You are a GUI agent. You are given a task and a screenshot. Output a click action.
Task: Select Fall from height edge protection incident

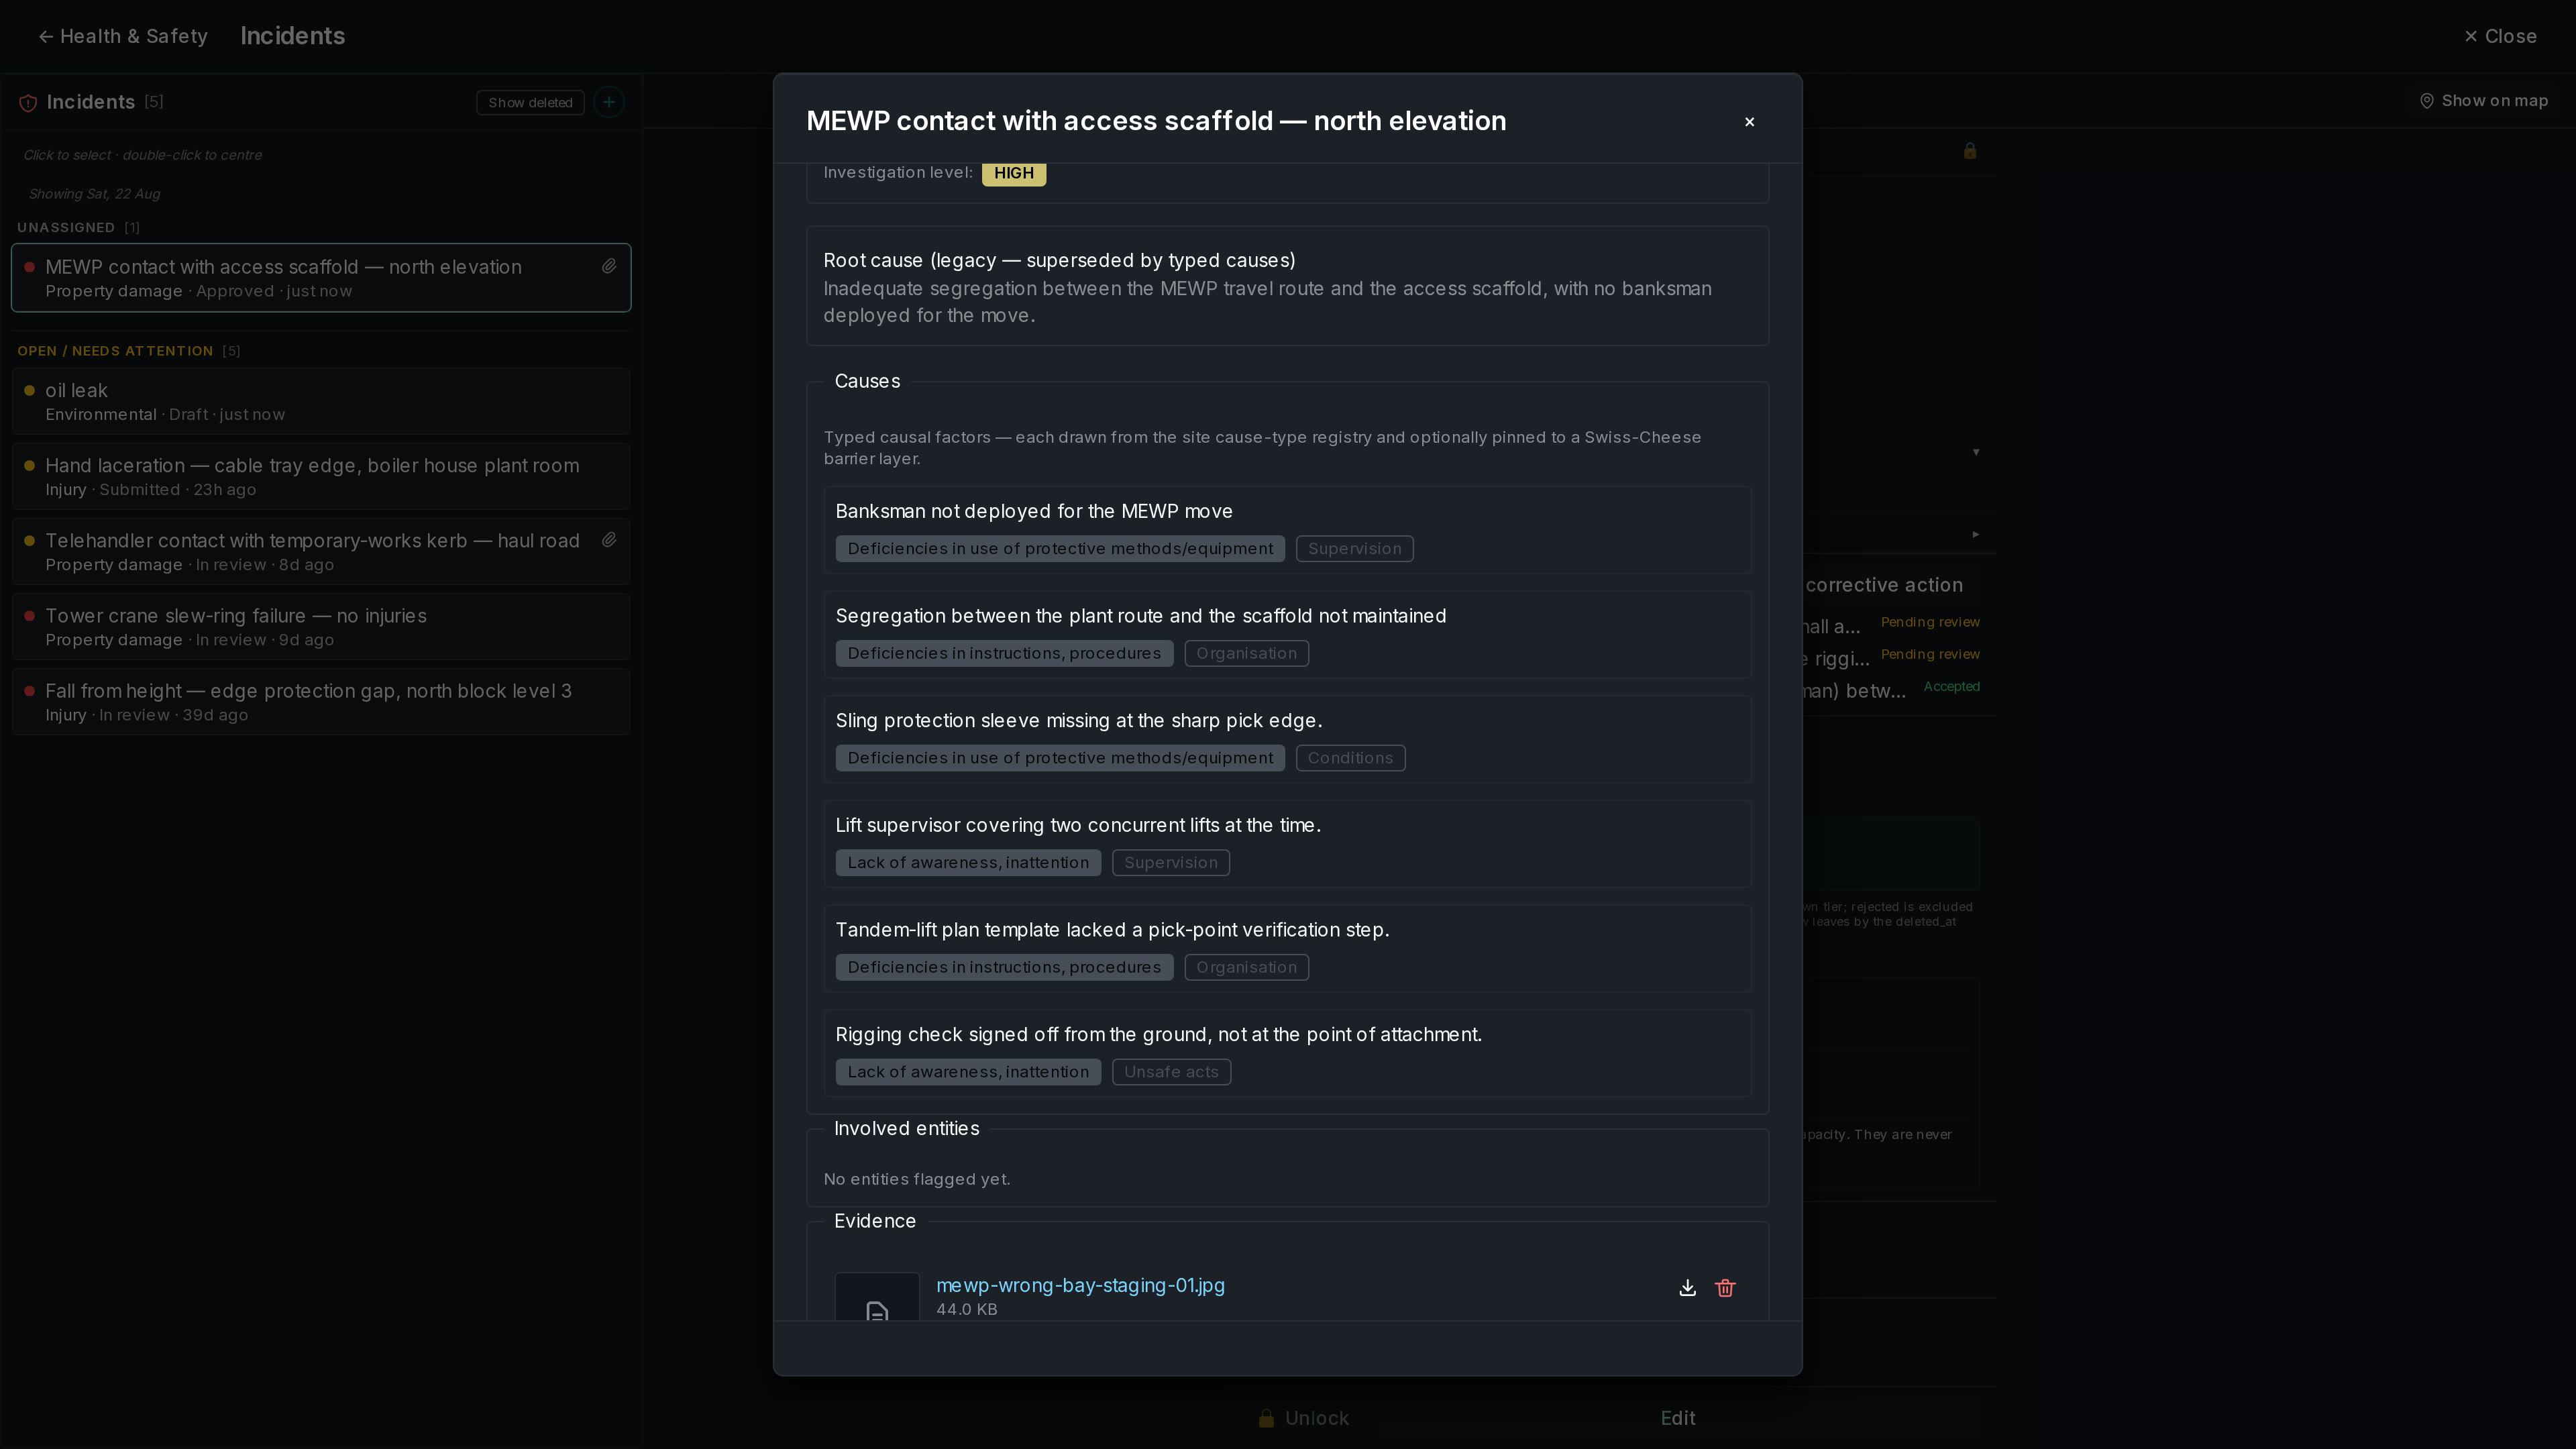click(321, 701)
